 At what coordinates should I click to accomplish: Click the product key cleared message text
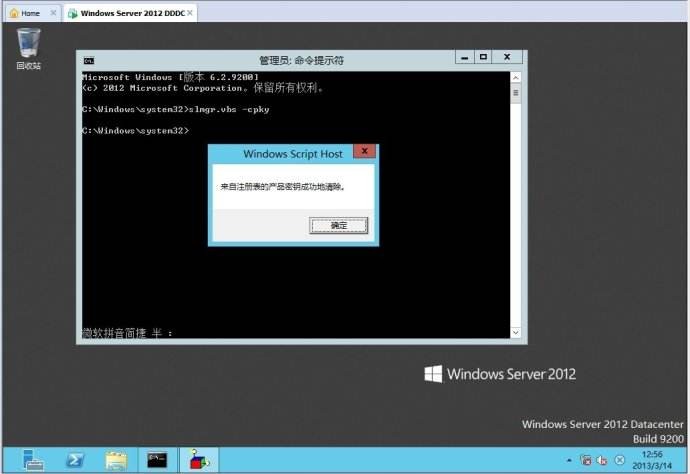click(x=283, y=187)
